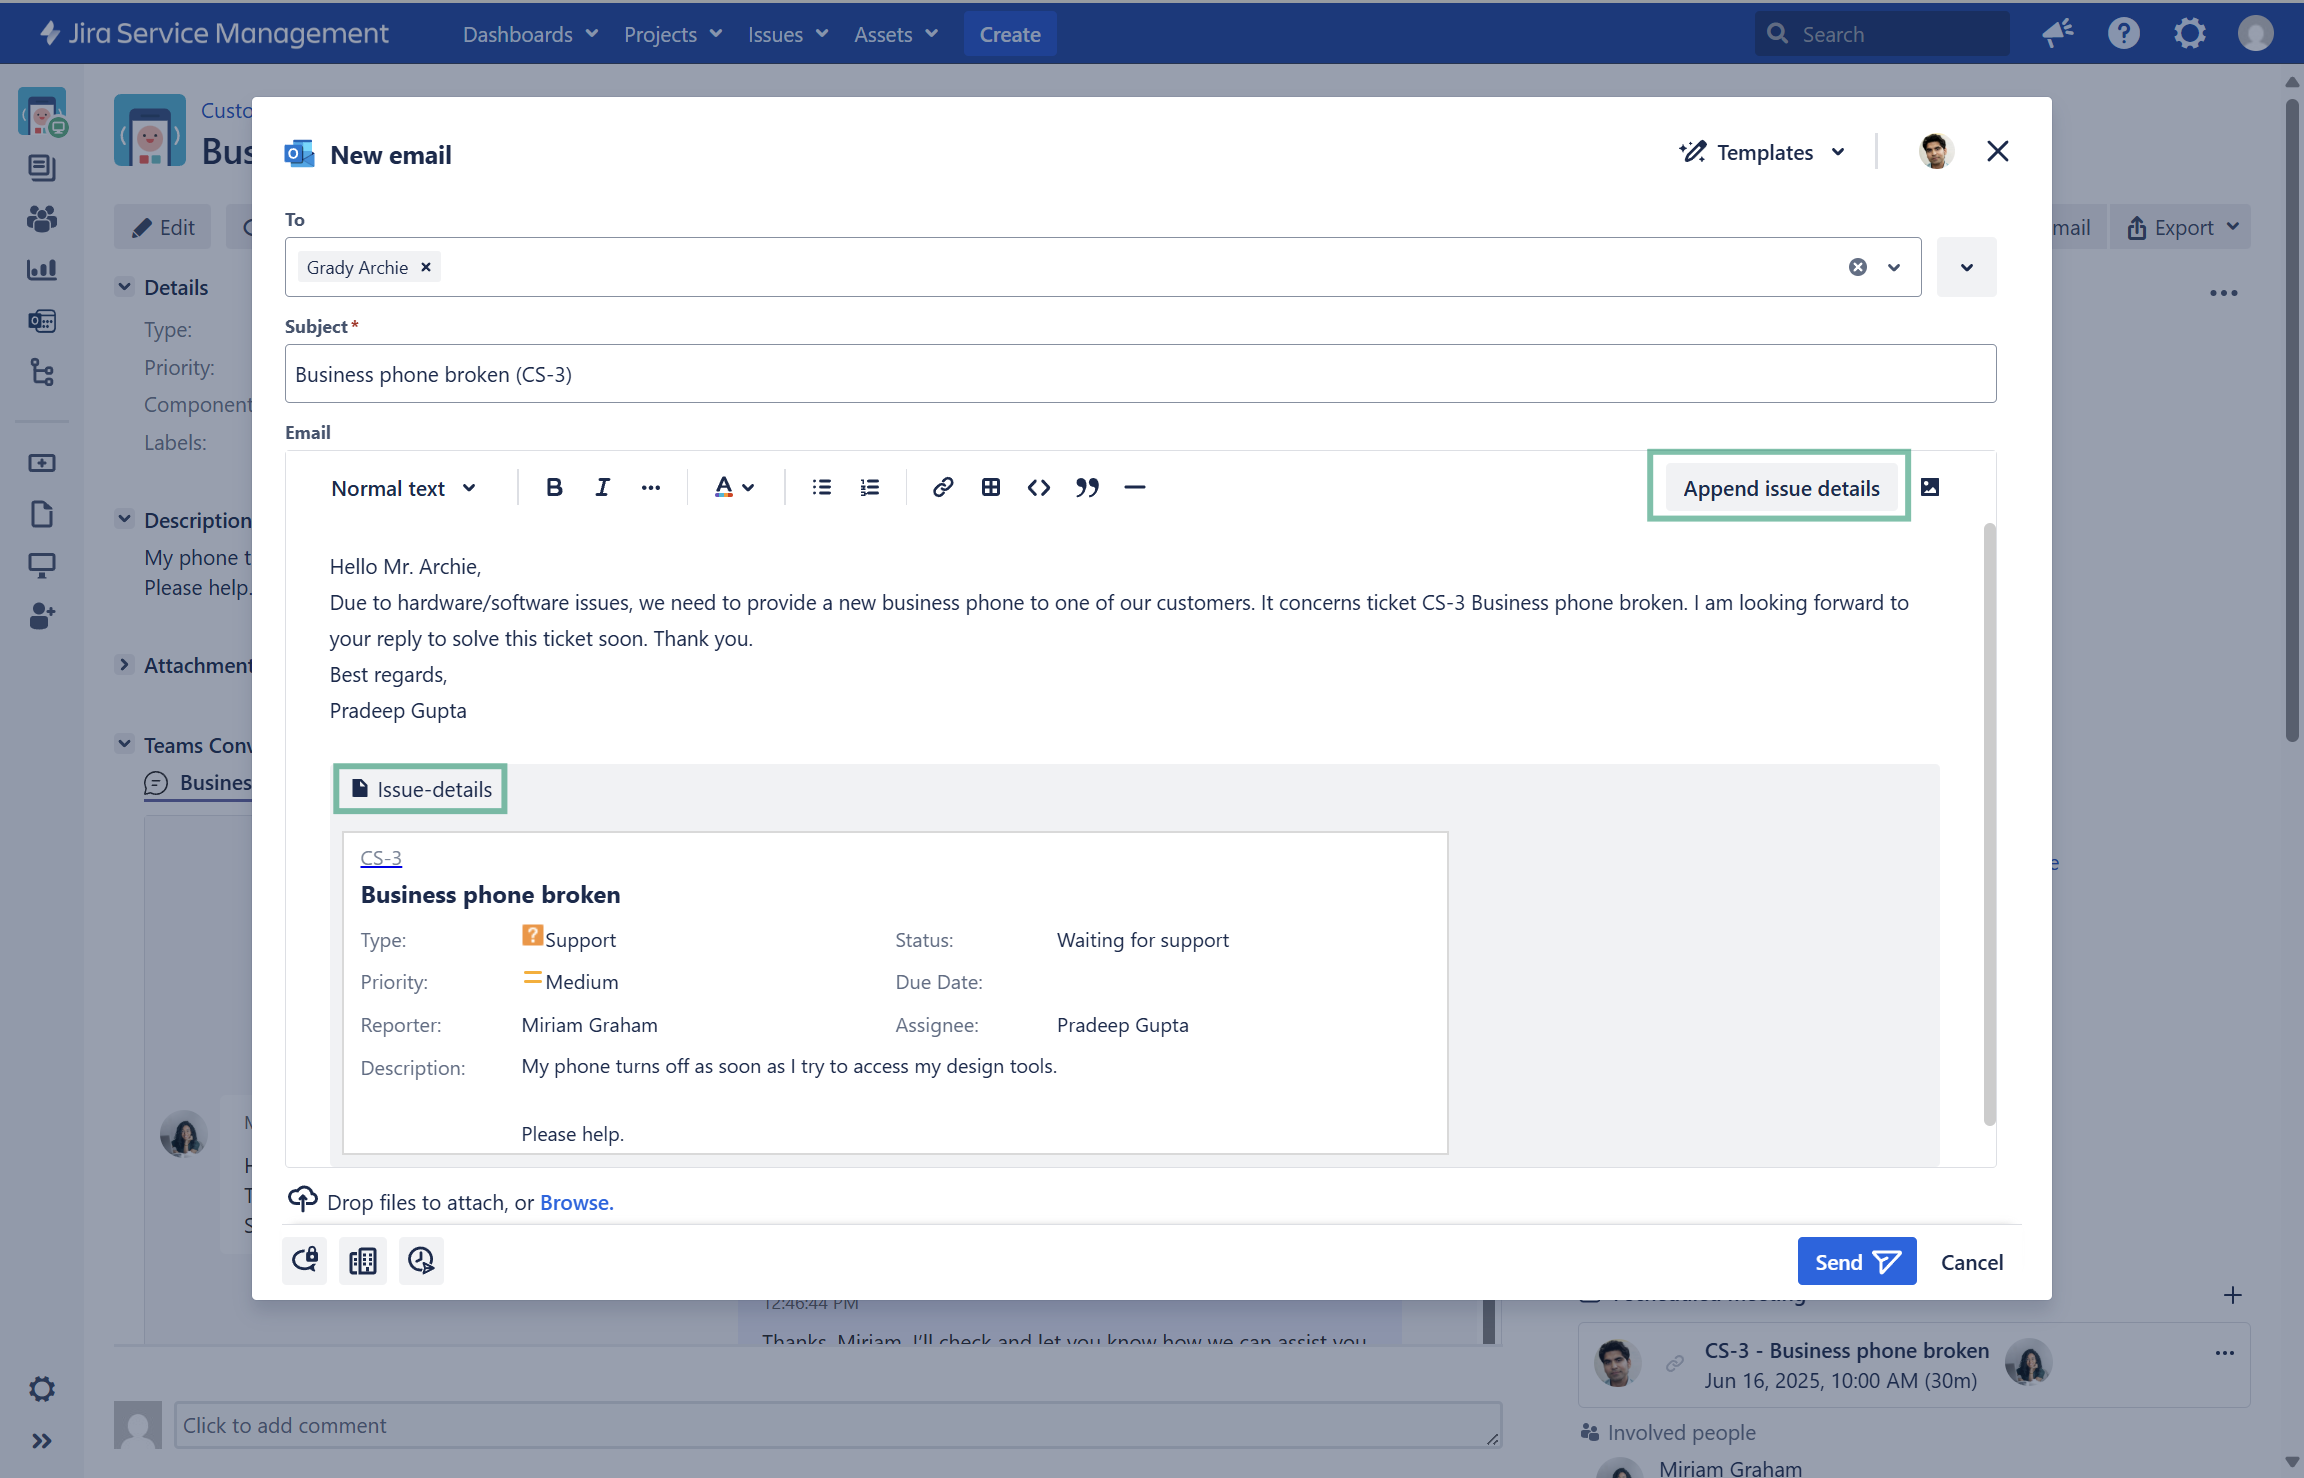The height and width of the screenshot is (1478, 2304).
Task: Click Append issue details button
Action: [x=1780, y=488]
